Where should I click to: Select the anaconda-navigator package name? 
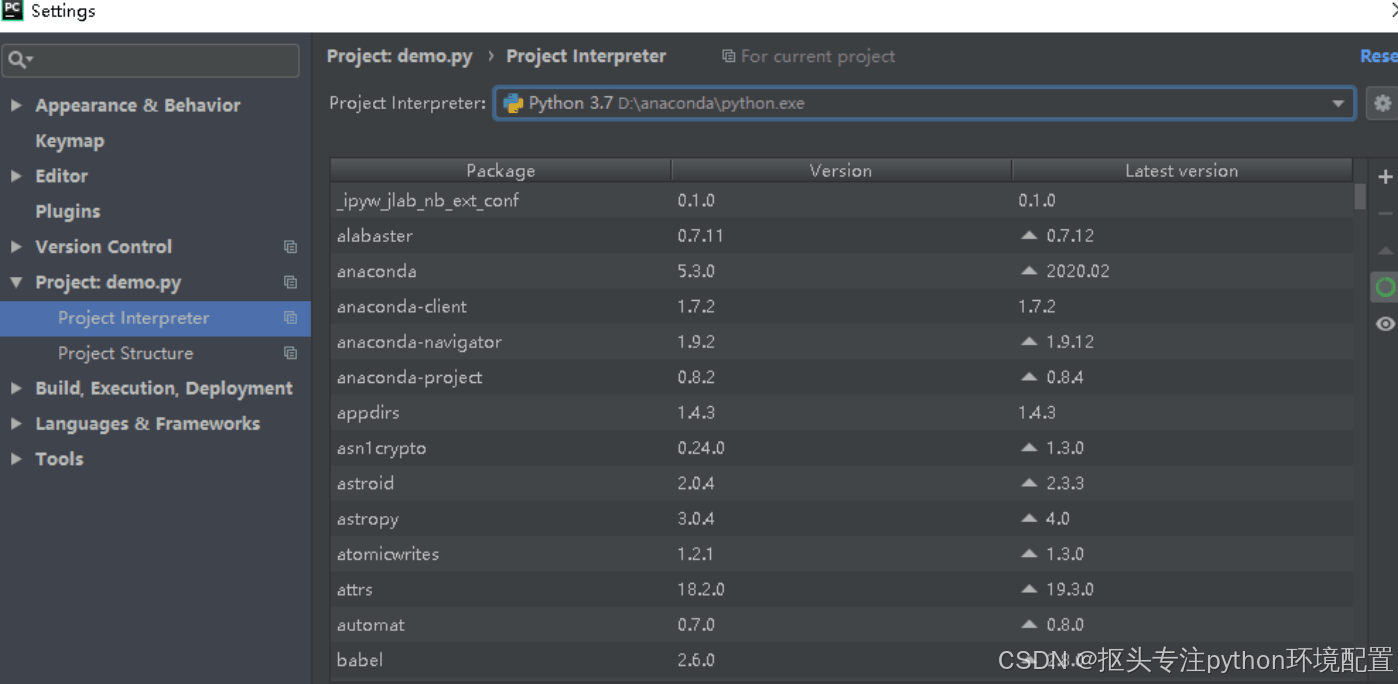click(420, 342)
